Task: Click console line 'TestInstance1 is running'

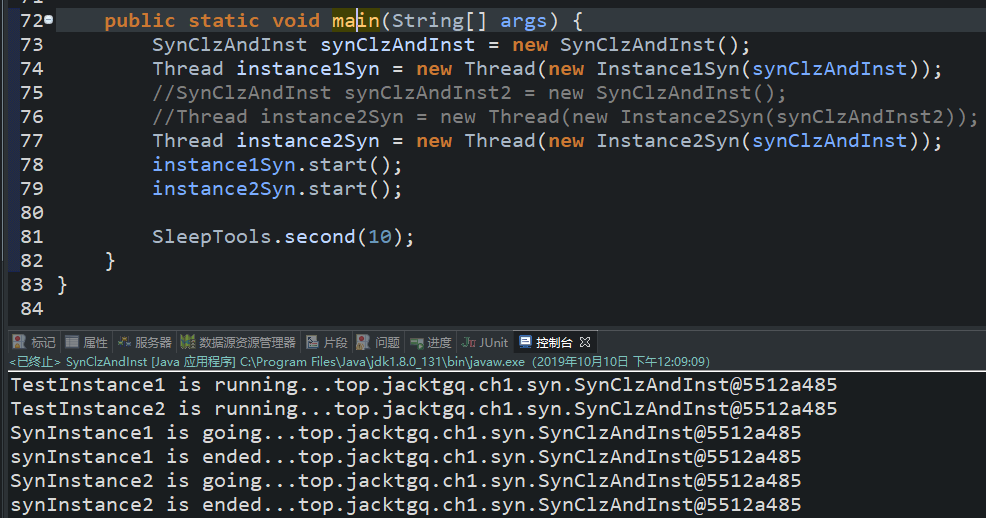Action: click(x=424, y=385)
